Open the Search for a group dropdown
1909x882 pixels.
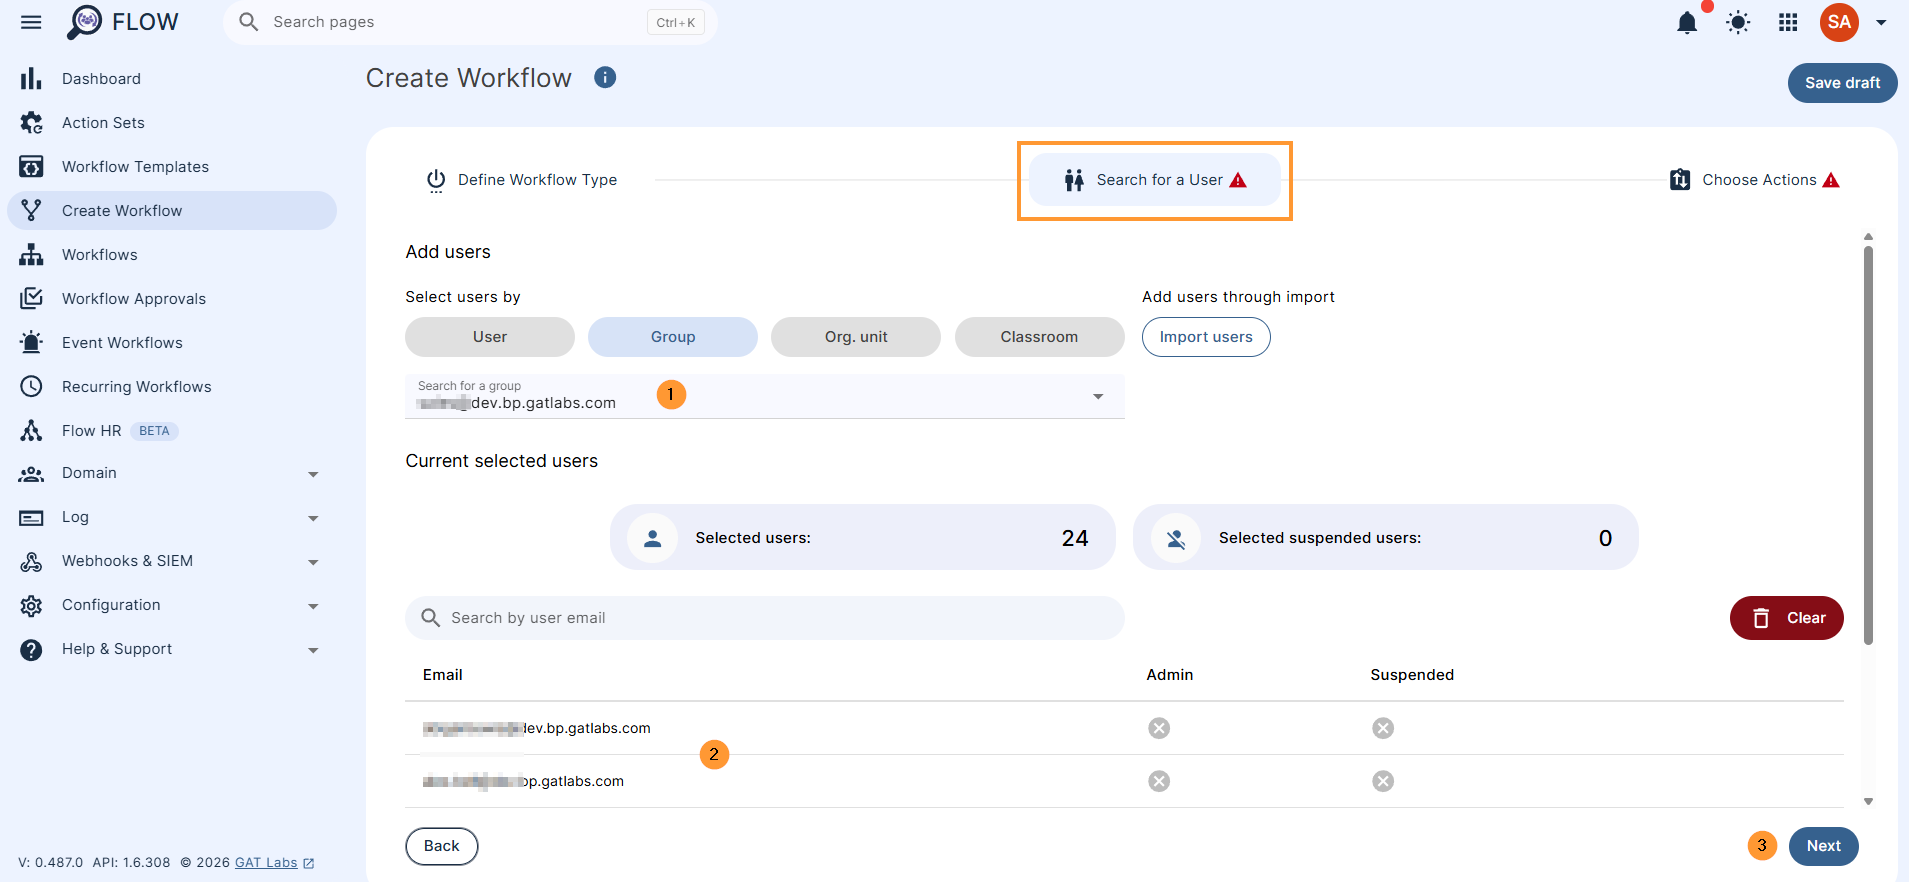pos(765,396)
